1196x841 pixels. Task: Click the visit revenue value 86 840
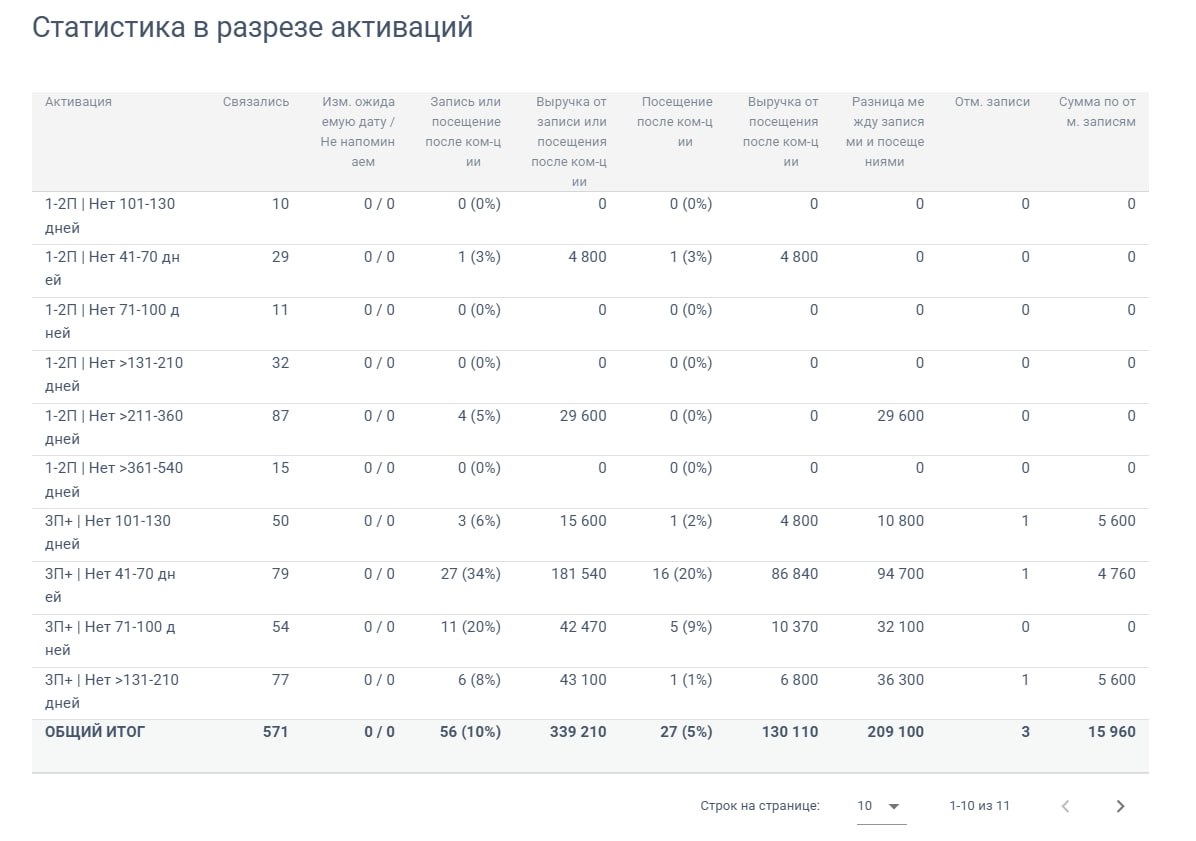coord(794,574)
